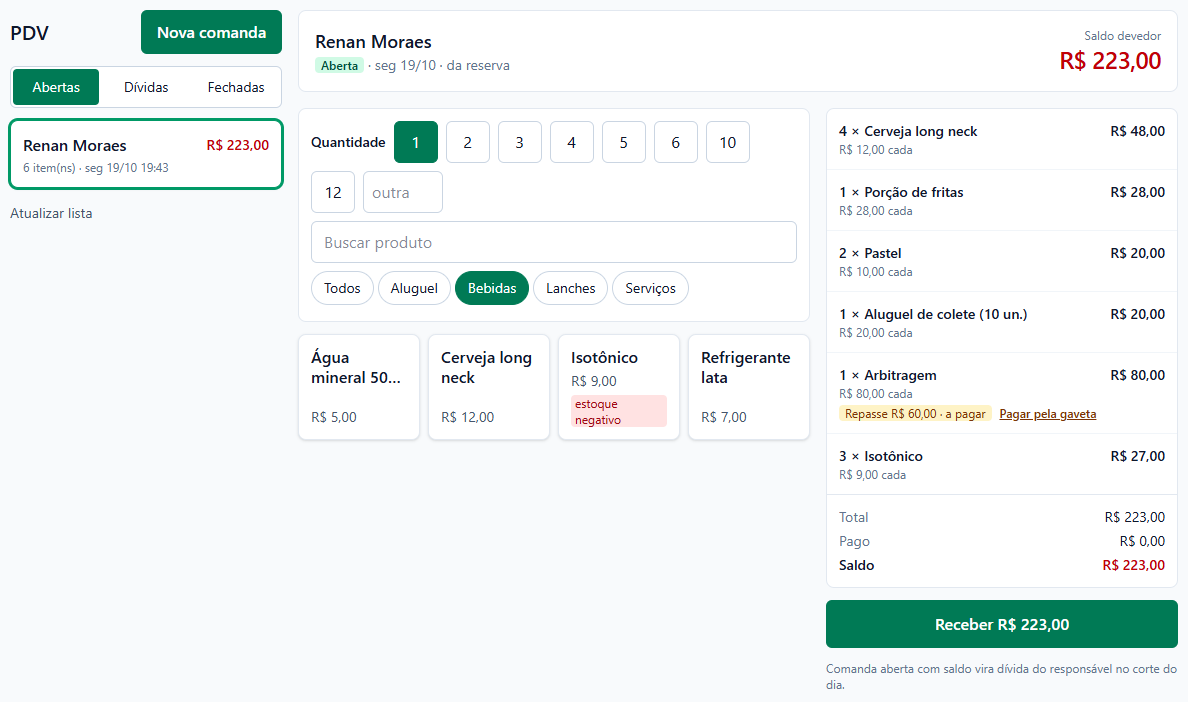This screenshot has height=702, width=1188.
Task: Filter products by Lanches category
Action: point(571,289)
